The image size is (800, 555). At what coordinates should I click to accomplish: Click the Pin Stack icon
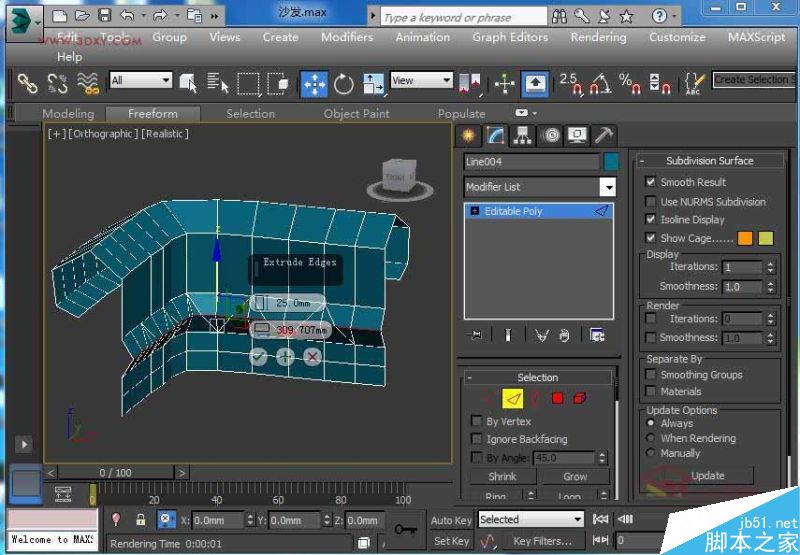(x=476, y=335)
